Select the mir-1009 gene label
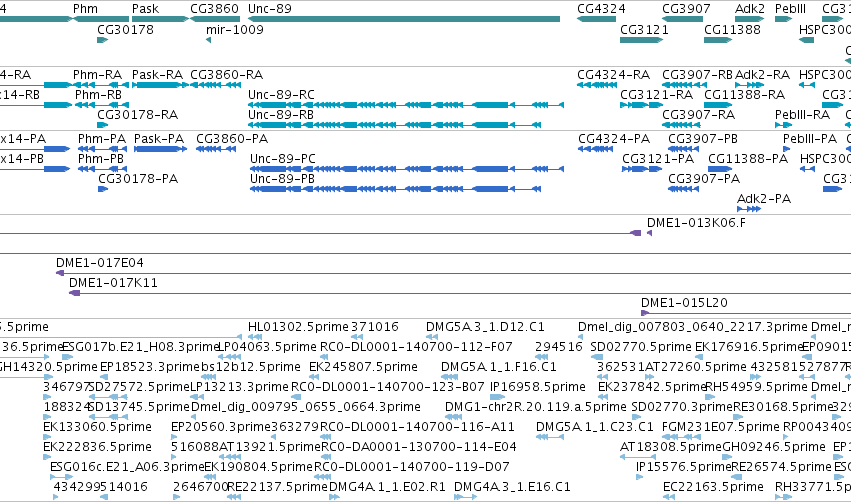851x502 pixels. [x=234, y=29]
